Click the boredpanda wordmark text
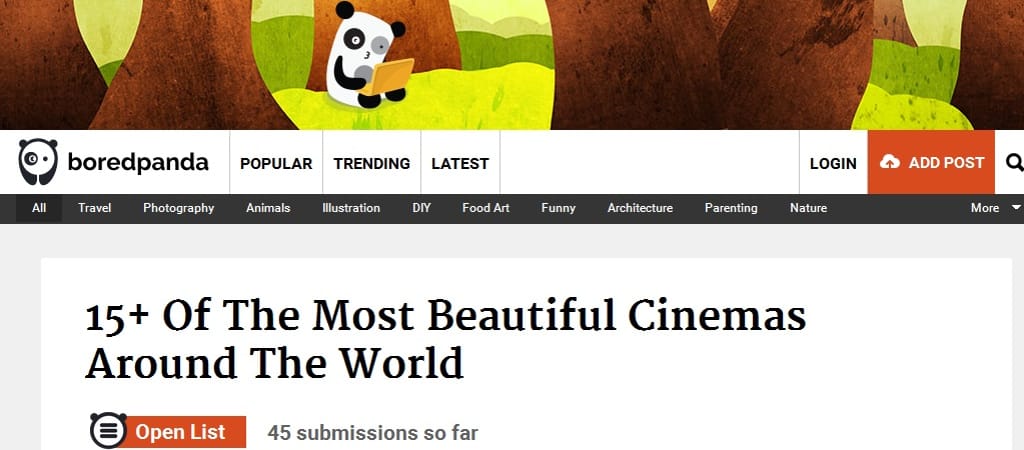The width and height of the screenshot is (1024, 450). click(138, 163)
